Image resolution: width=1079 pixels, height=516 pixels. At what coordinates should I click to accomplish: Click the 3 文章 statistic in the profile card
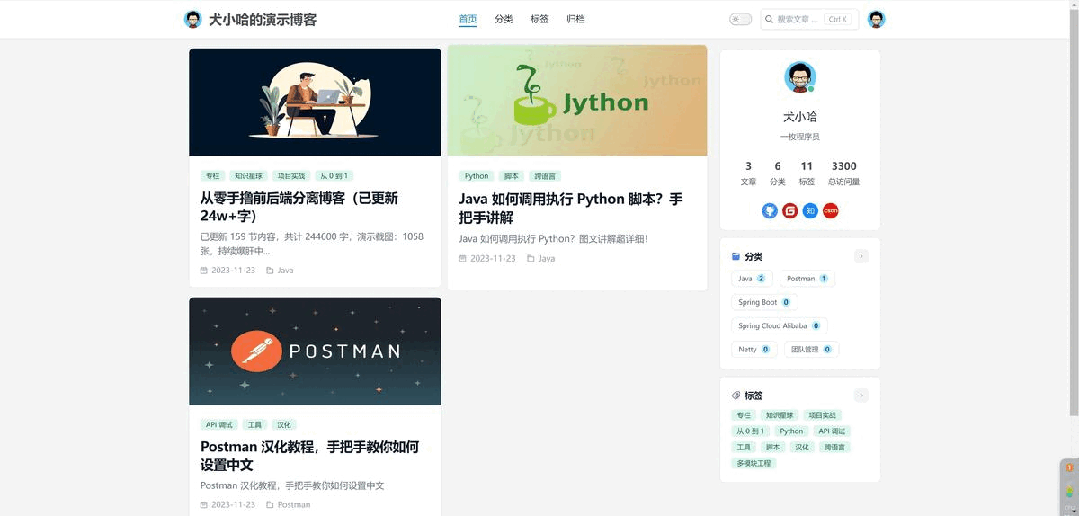tap(748, 173)
